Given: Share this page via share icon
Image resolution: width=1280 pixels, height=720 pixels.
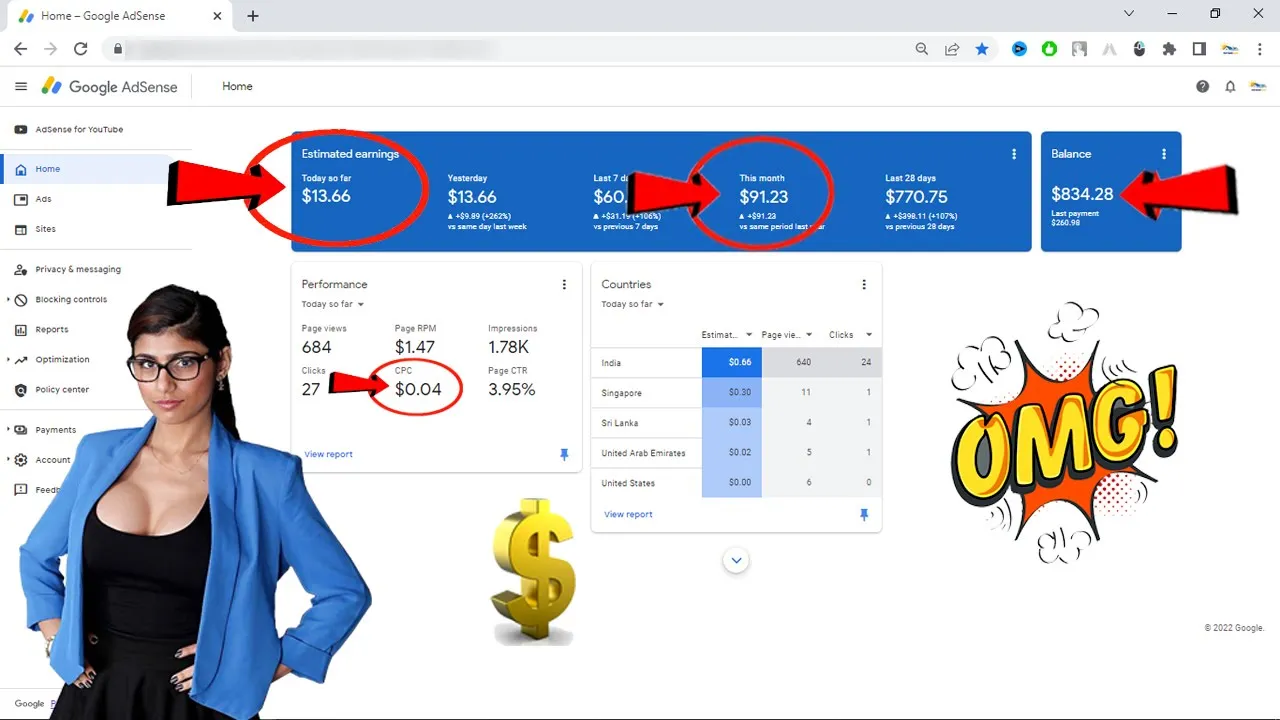Looking at the screenshot, I should coord(952,48).
